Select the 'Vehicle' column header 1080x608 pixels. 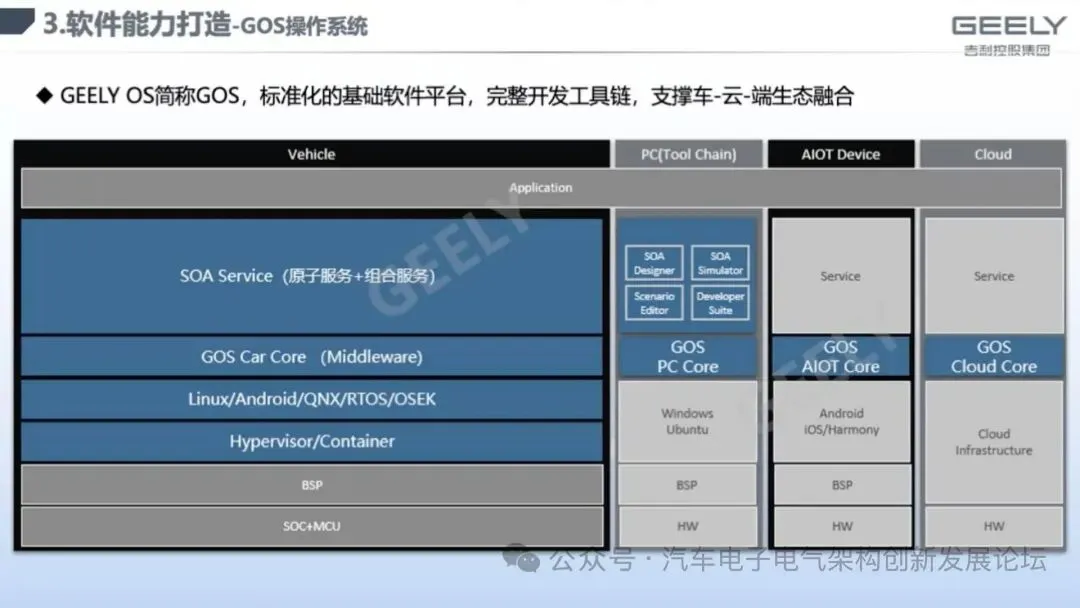(x=311, y=154)
